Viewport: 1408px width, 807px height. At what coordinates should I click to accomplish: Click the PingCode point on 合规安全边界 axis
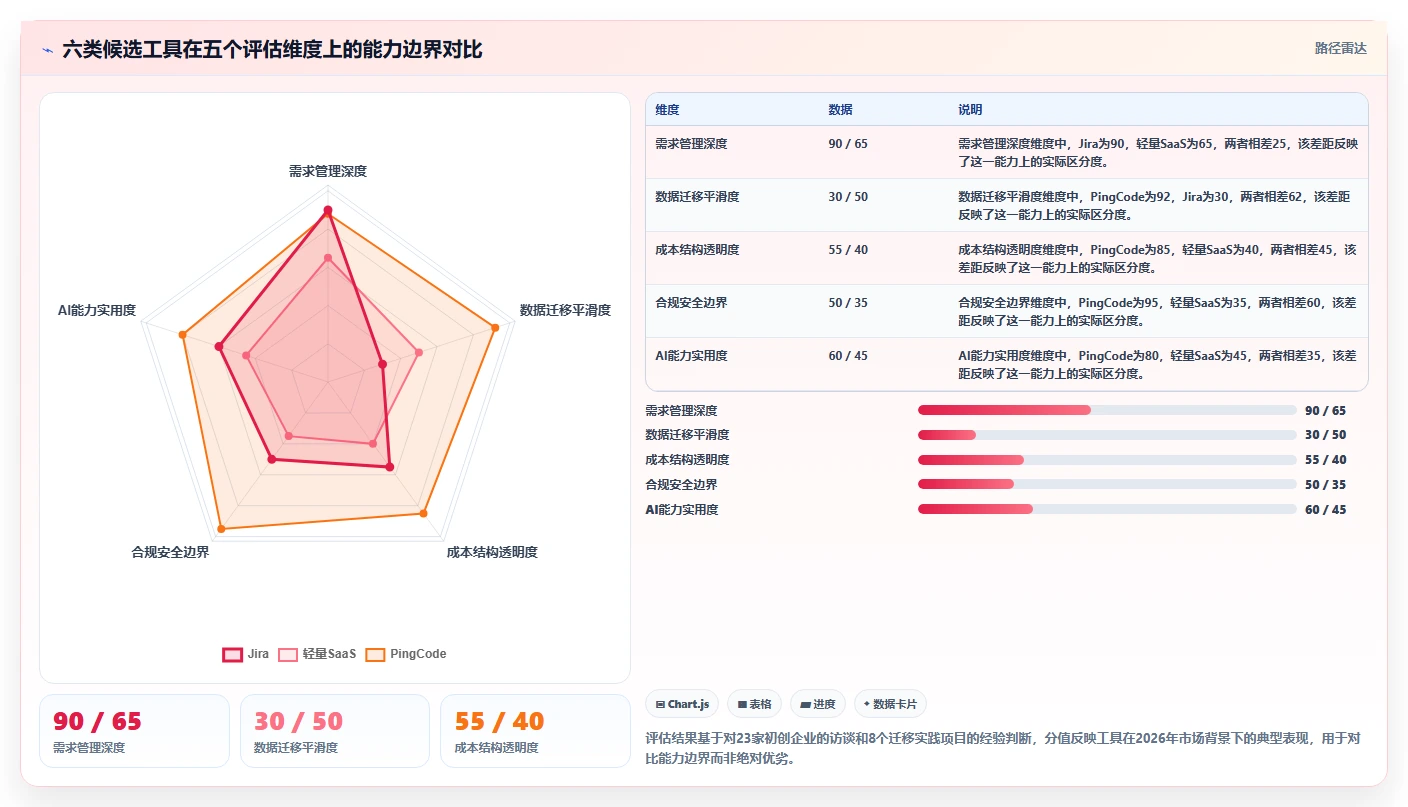(221, 528)
